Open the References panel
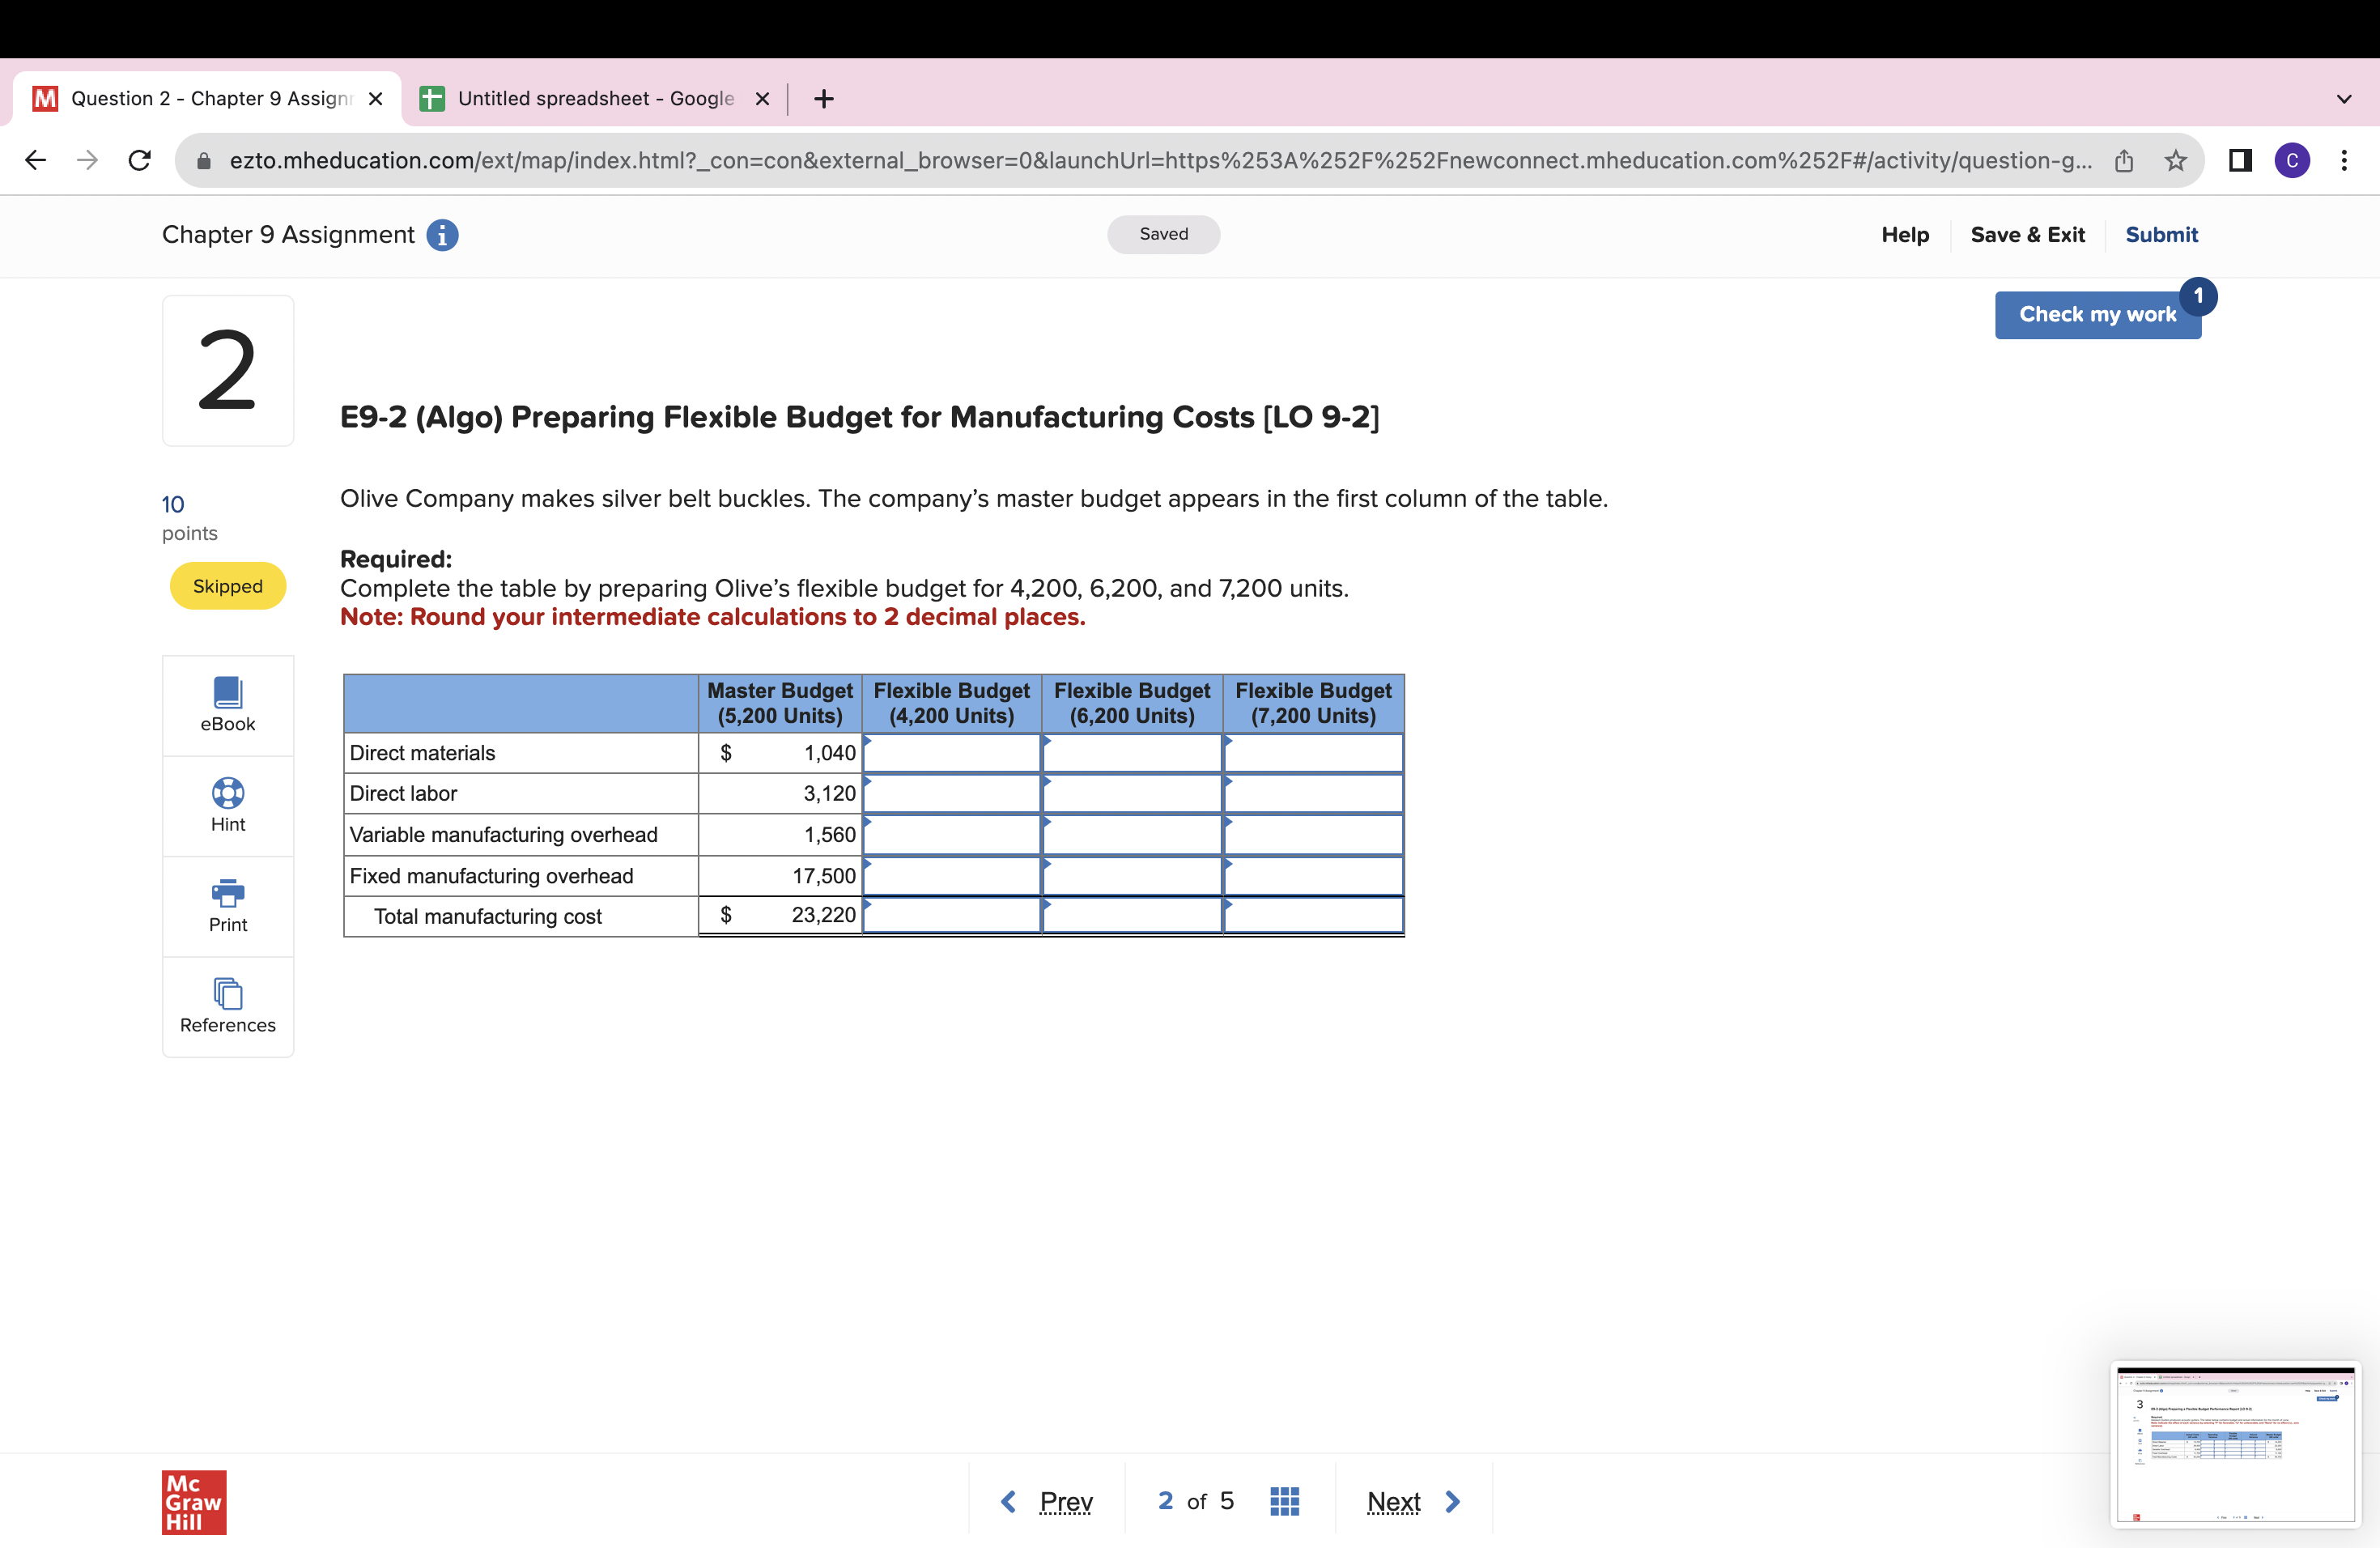2380x1548 pixels. click(227, 1005)
